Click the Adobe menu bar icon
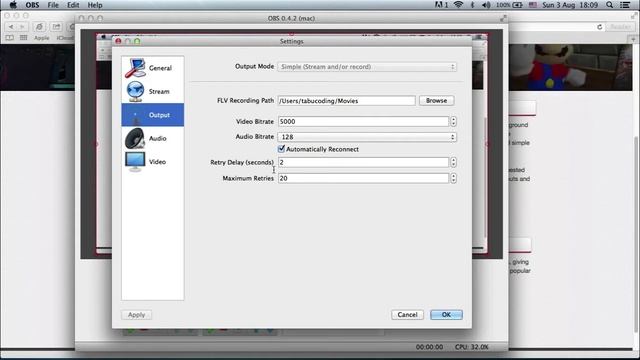The width and height of the screenshot is (640, 360). pos(441,5)
